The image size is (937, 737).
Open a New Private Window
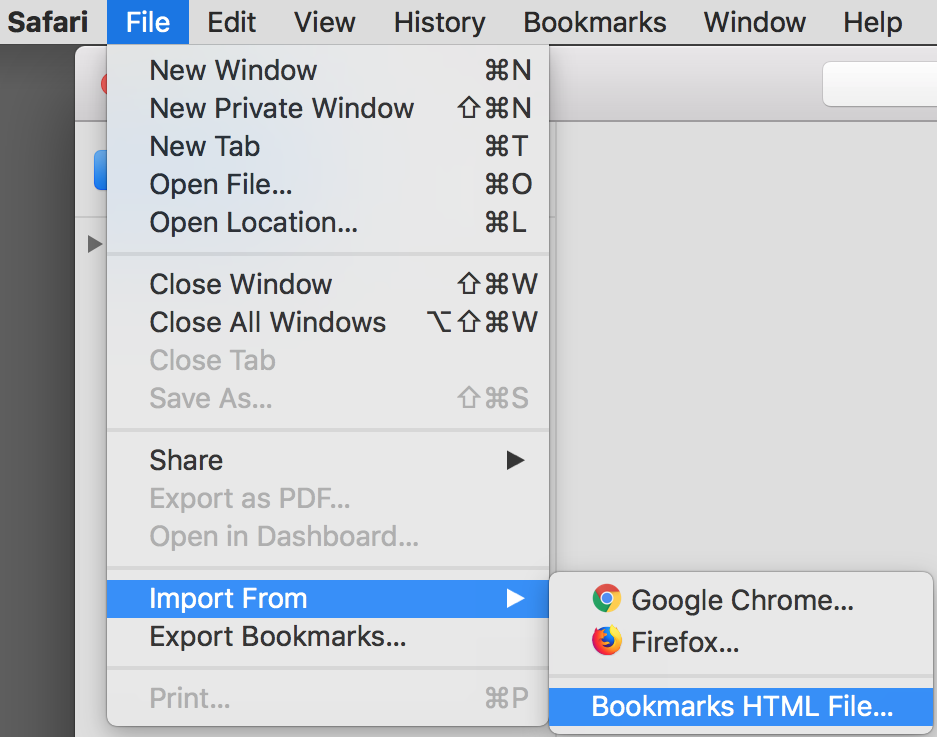point(281,108)
